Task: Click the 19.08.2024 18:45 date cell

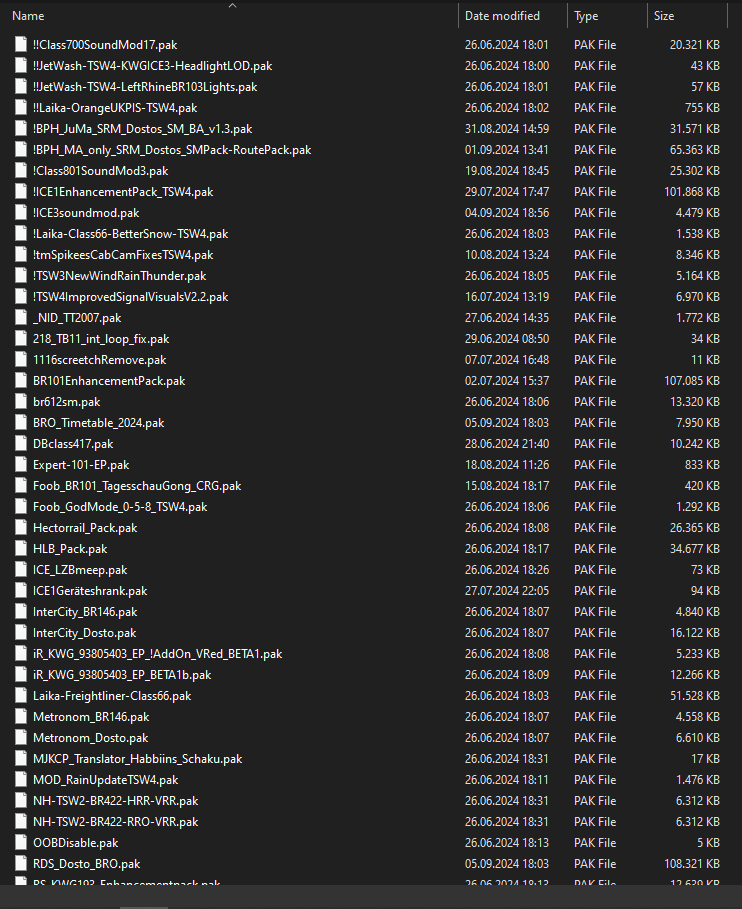Action: 507,170
